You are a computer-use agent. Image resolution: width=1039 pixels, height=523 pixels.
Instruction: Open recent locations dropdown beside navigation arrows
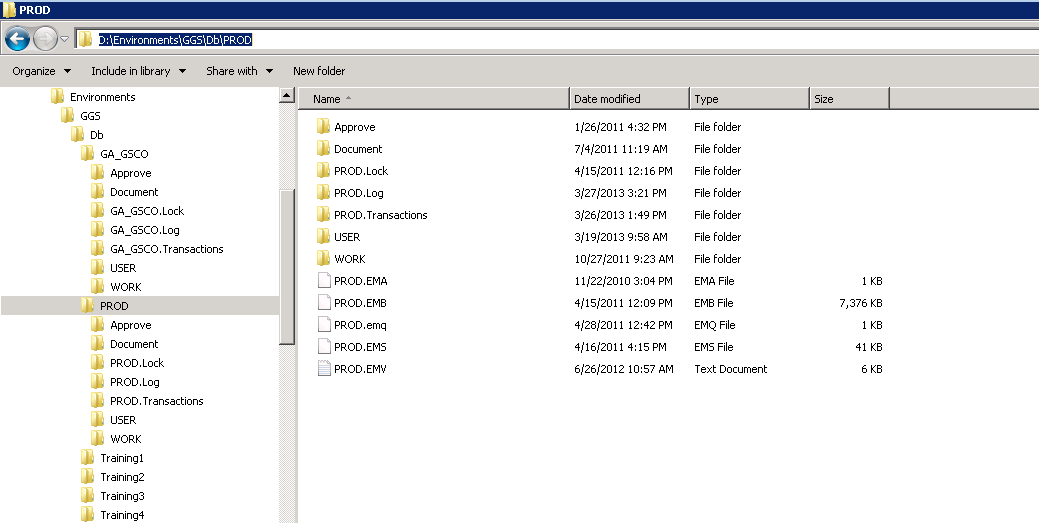tap(65, 40)
